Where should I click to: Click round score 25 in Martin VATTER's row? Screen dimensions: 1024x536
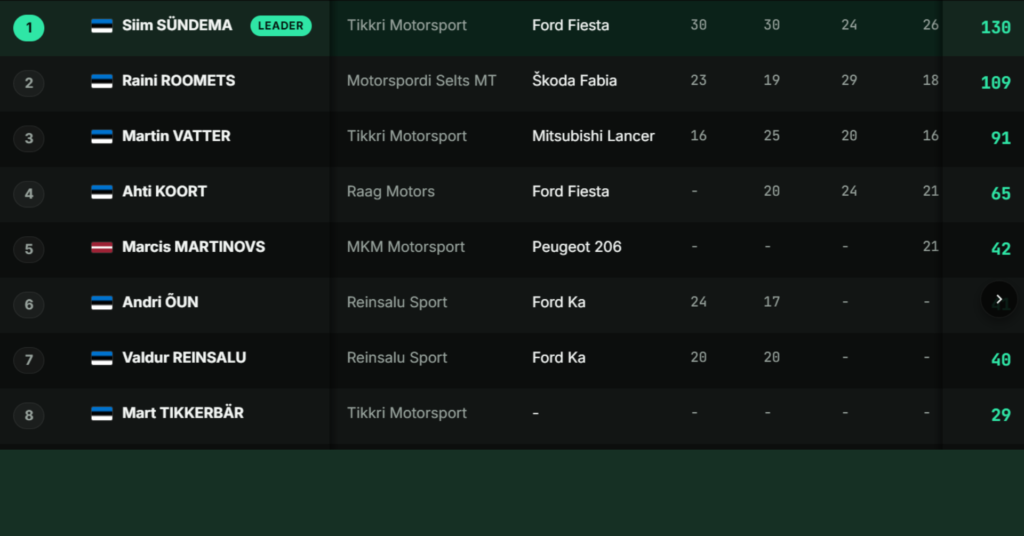pos(772,135)
